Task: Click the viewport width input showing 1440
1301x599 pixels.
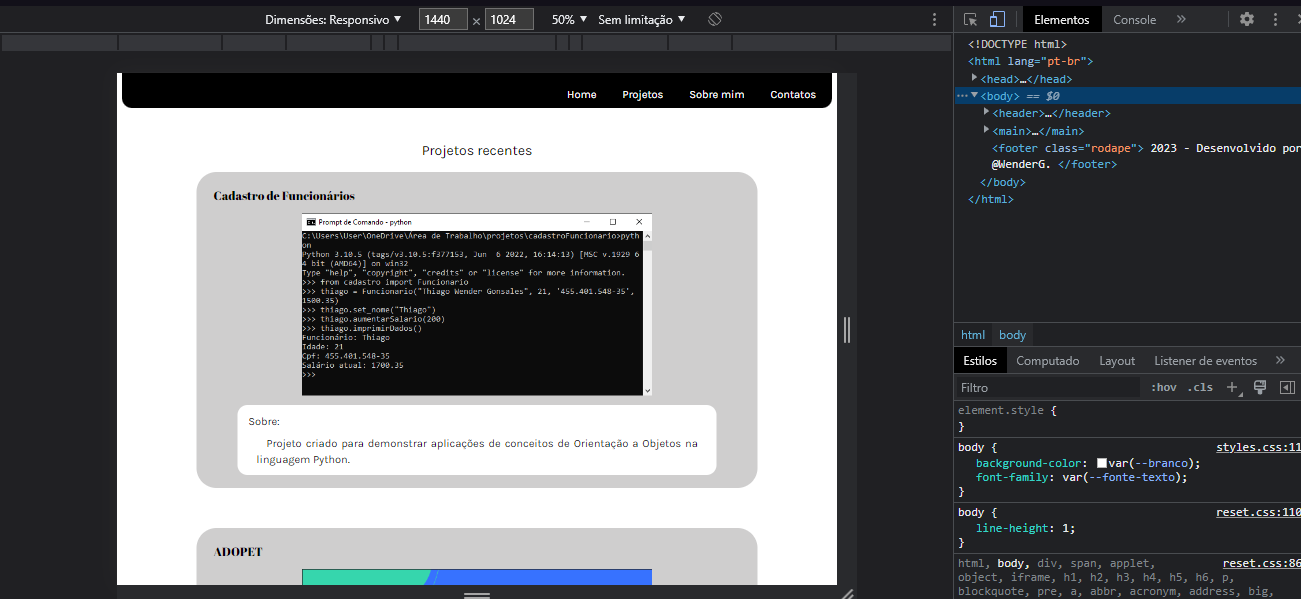Action: pyautogui.click(x=442, y=18)
